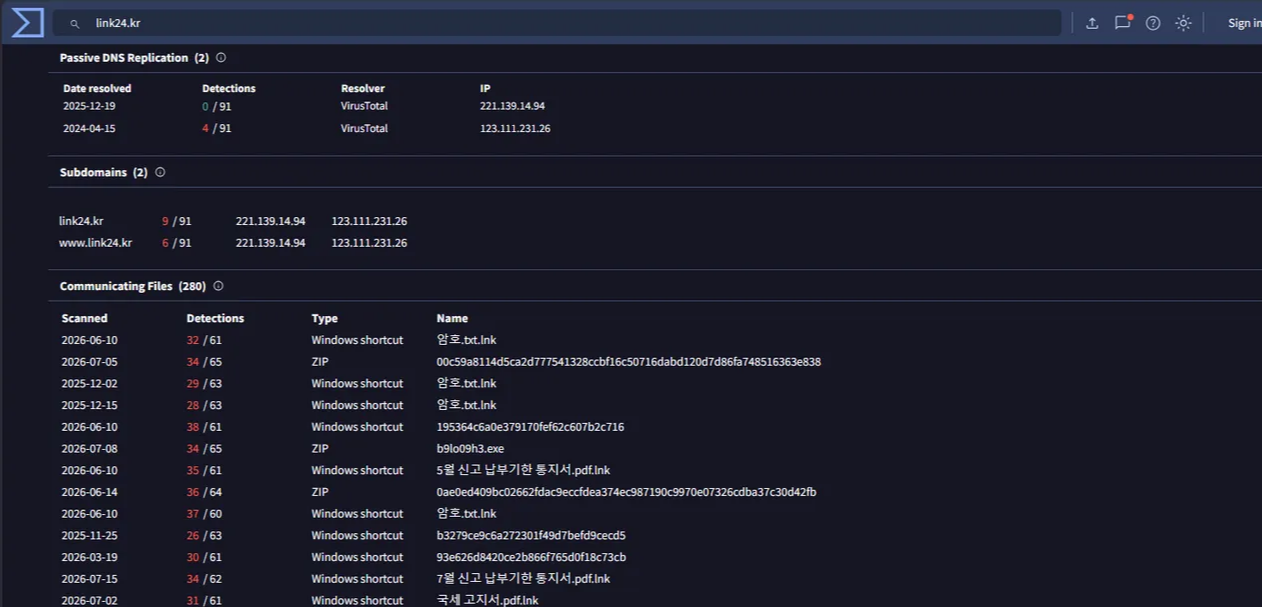Open IP 221.139.14.94 in Passive DNS
The height and width of the screenshot is (607, 1262).
(512, 106)
